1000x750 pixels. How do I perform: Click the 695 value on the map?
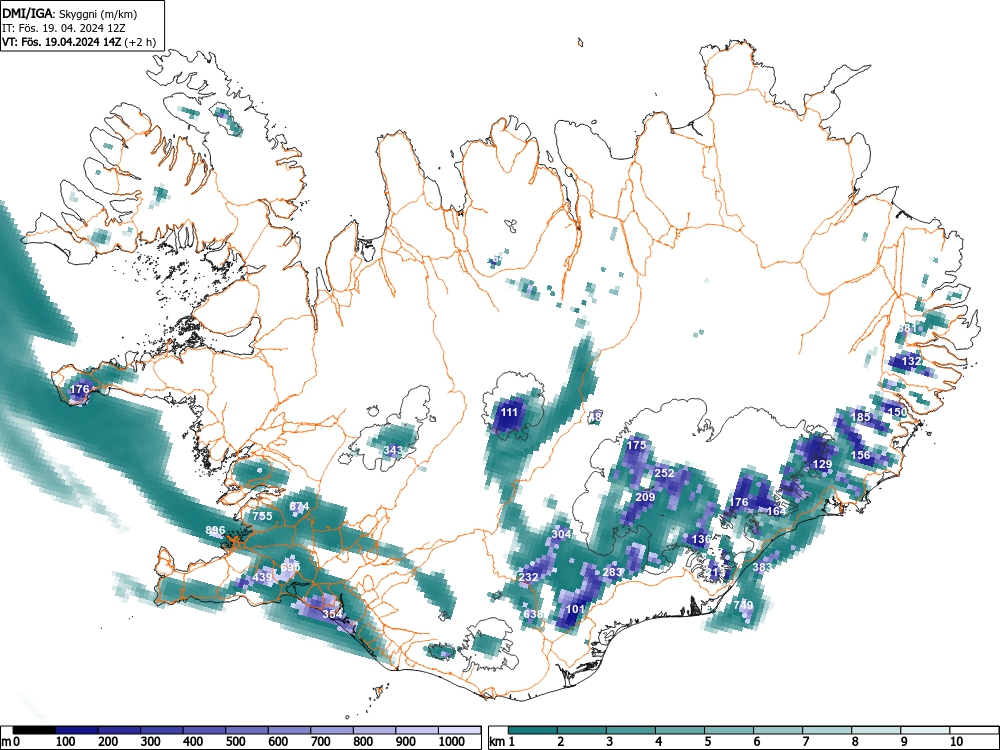click(290, 567)
